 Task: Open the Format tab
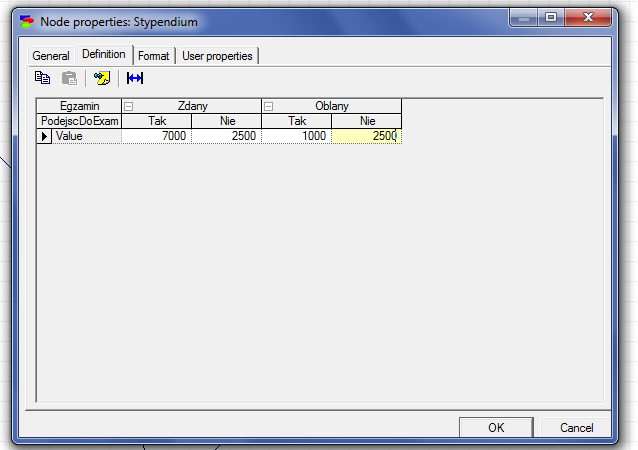pyautogui.click(x=153, y=56)
